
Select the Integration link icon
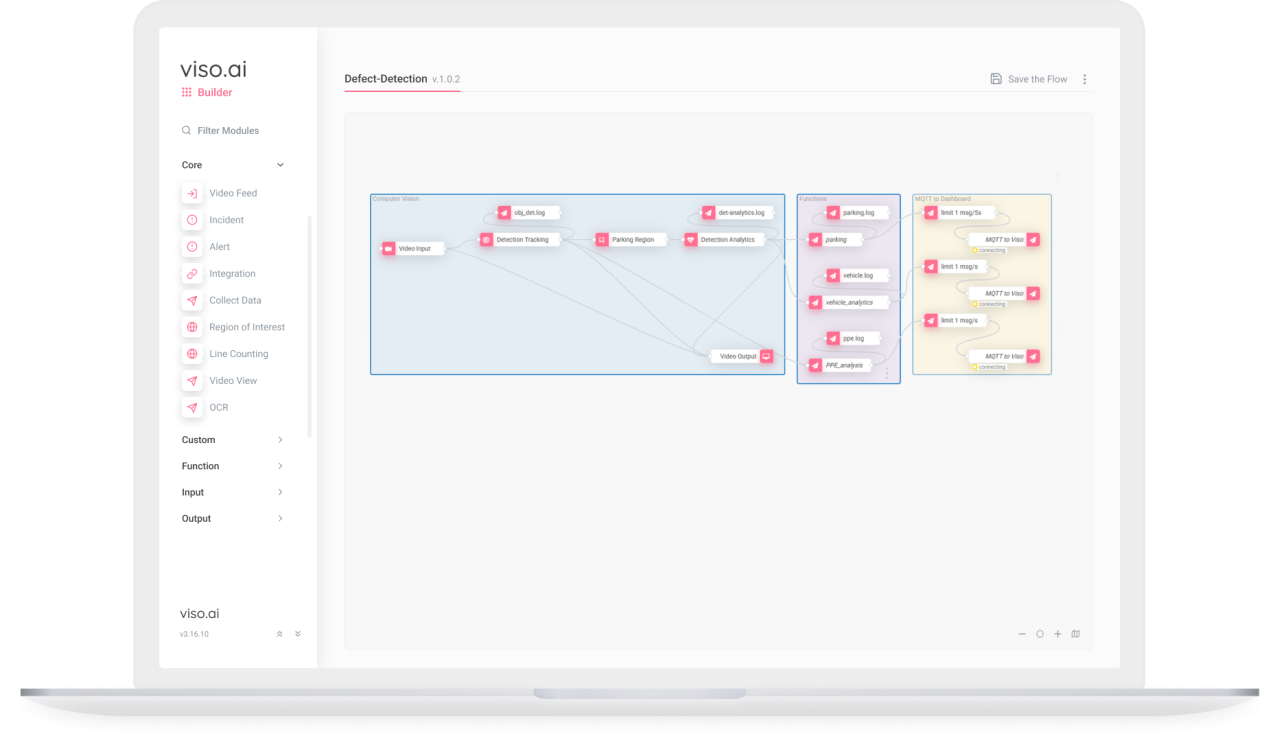coord(192,274)
